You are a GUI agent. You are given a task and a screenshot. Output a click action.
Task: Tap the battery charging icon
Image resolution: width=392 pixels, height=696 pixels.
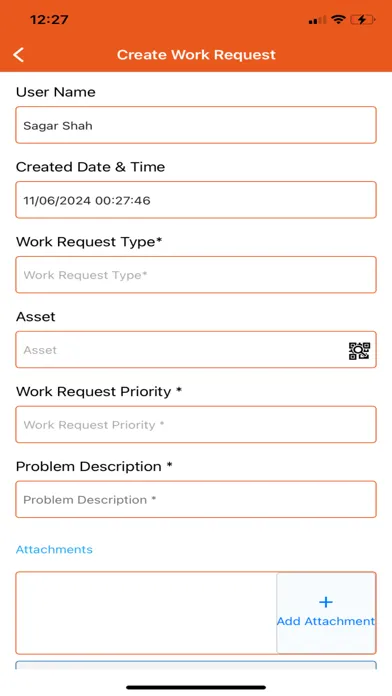(x=363, y=20)
